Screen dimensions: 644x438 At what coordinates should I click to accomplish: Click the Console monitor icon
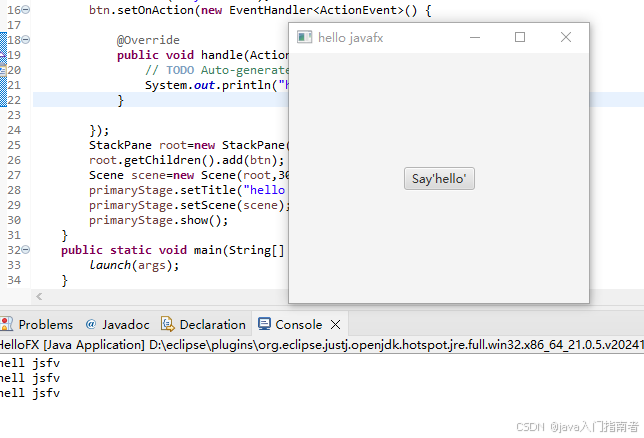[x=264, y=324]
